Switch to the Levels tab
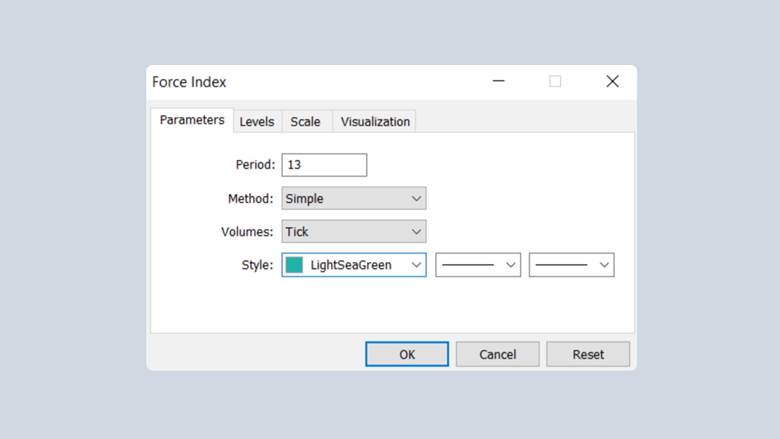The image size is (780, 439). 257,122
